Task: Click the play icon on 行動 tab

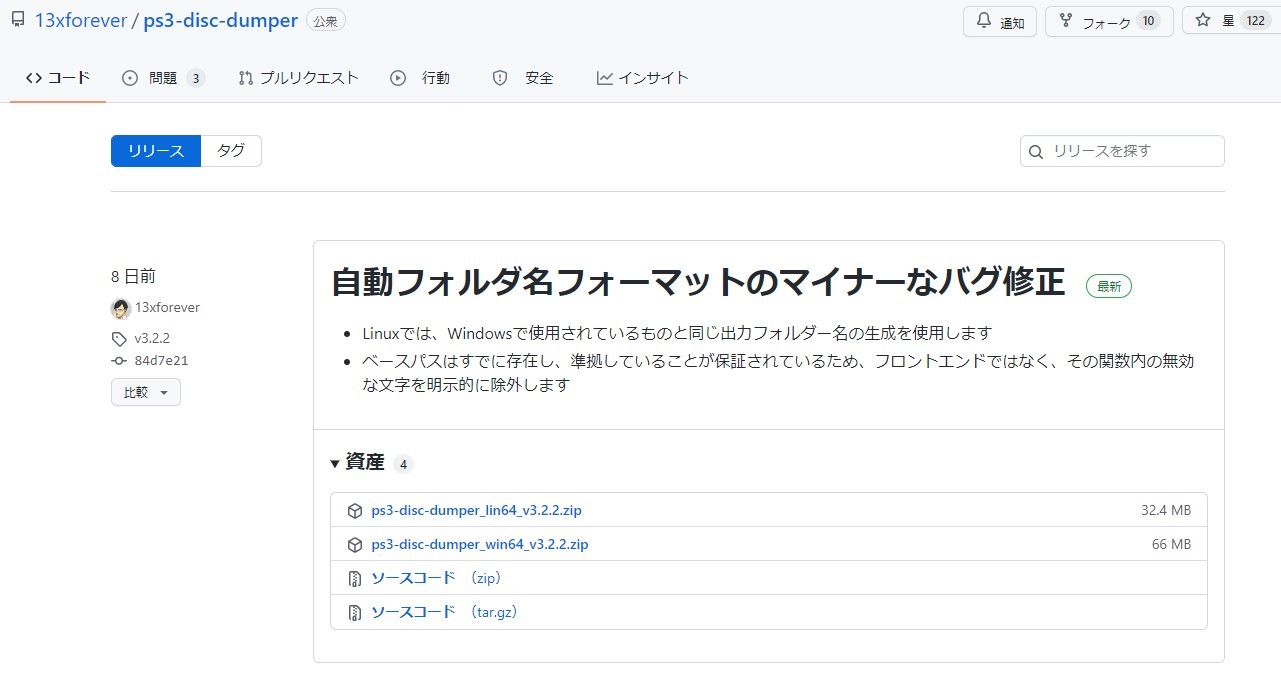Action: 398,78
